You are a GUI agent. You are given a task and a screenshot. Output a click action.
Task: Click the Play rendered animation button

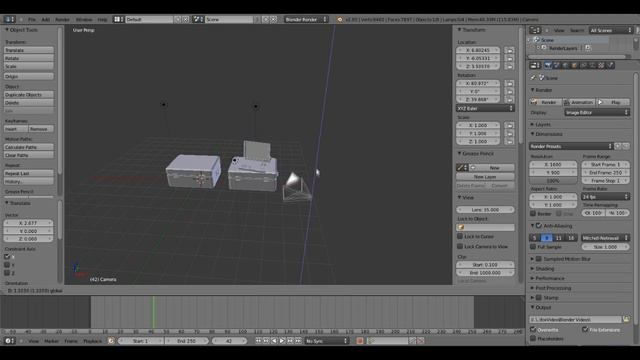pos(613,102)
